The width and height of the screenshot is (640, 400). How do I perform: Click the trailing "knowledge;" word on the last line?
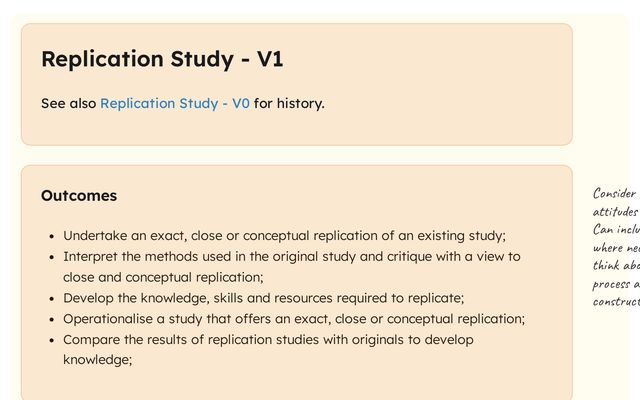tap(98, 360)
